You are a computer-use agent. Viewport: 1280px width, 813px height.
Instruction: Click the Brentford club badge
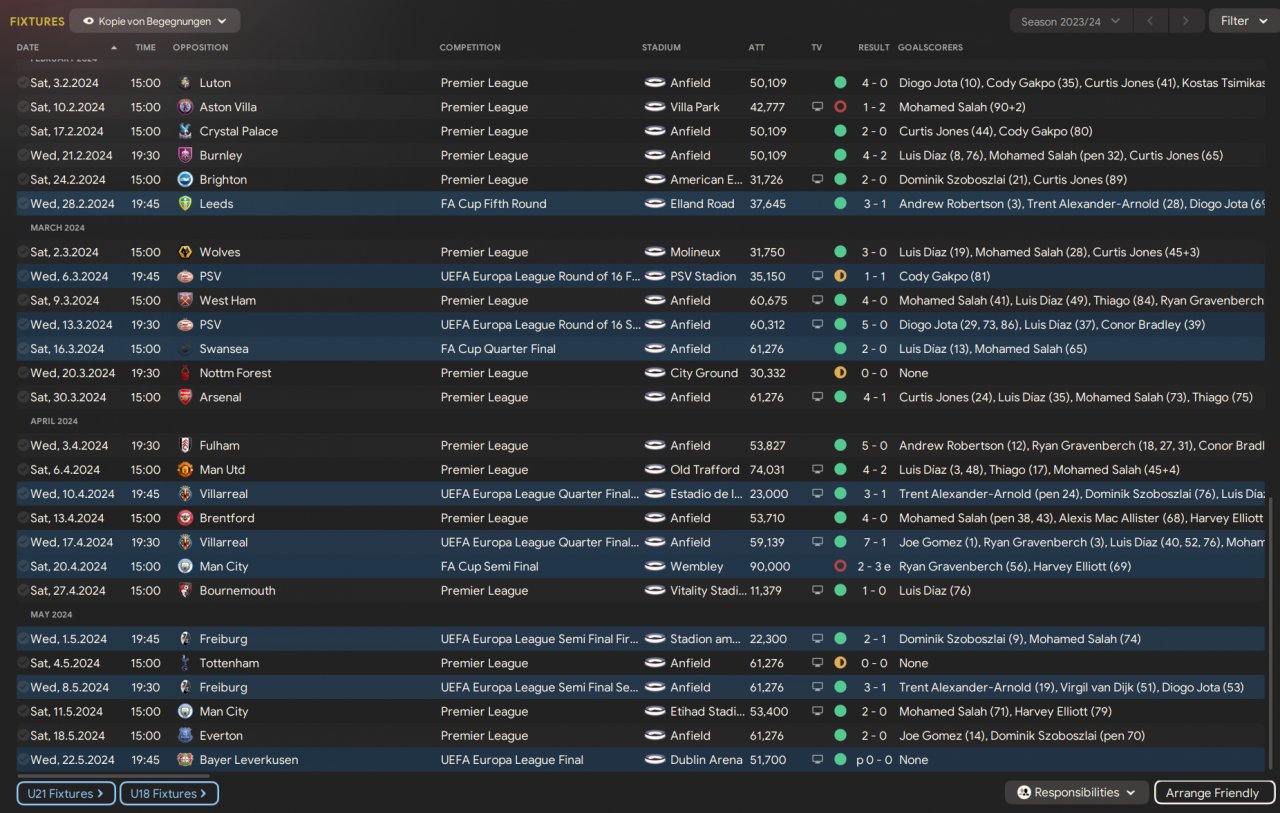pyautogui.click(x=184, y=518)
